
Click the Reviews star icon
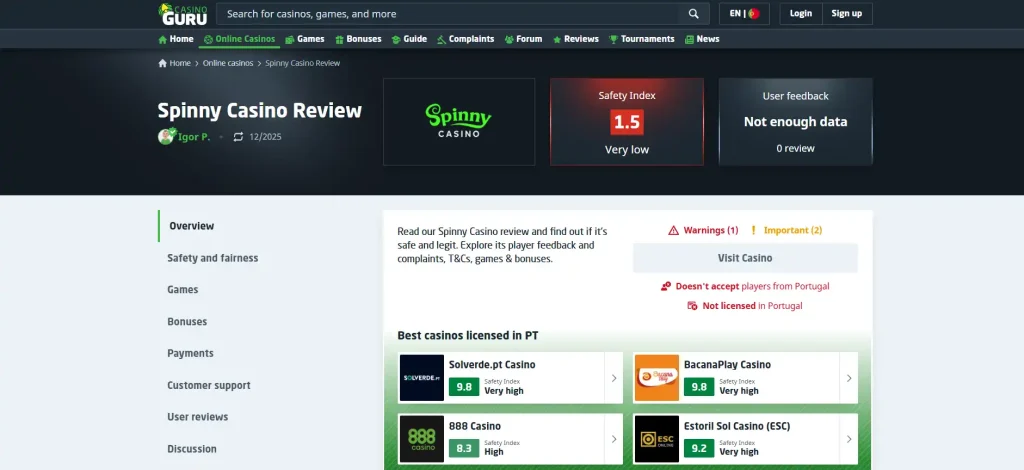pos(557,39)
